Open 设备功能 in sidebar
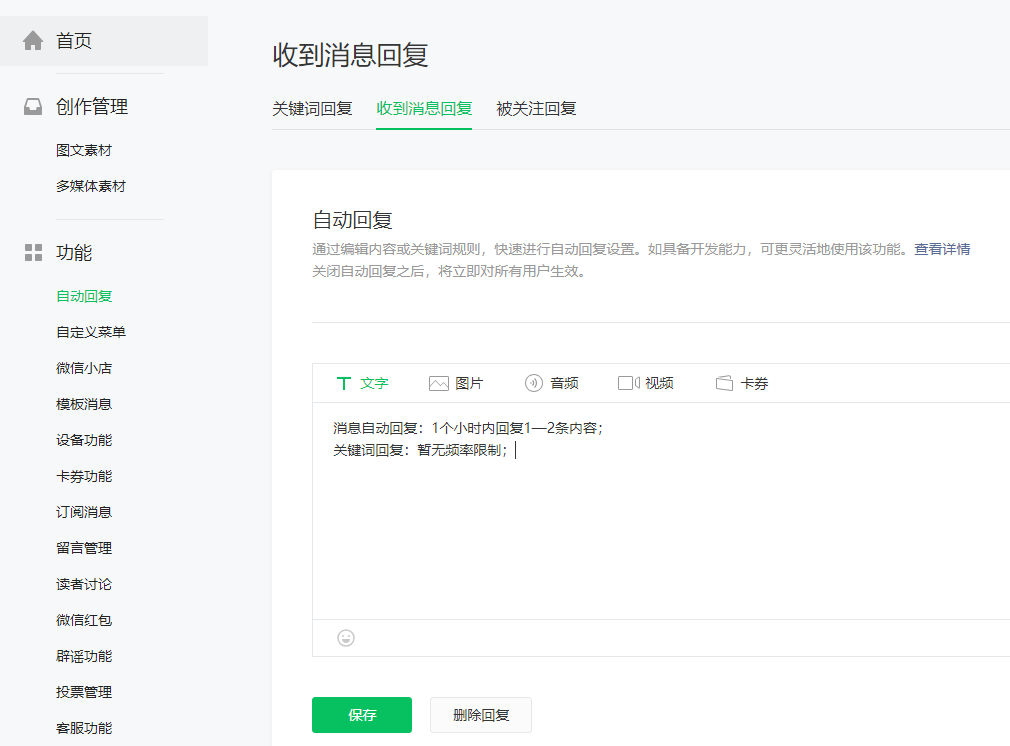Viewport: 1010px width, 746px height. tap(84, 441)
